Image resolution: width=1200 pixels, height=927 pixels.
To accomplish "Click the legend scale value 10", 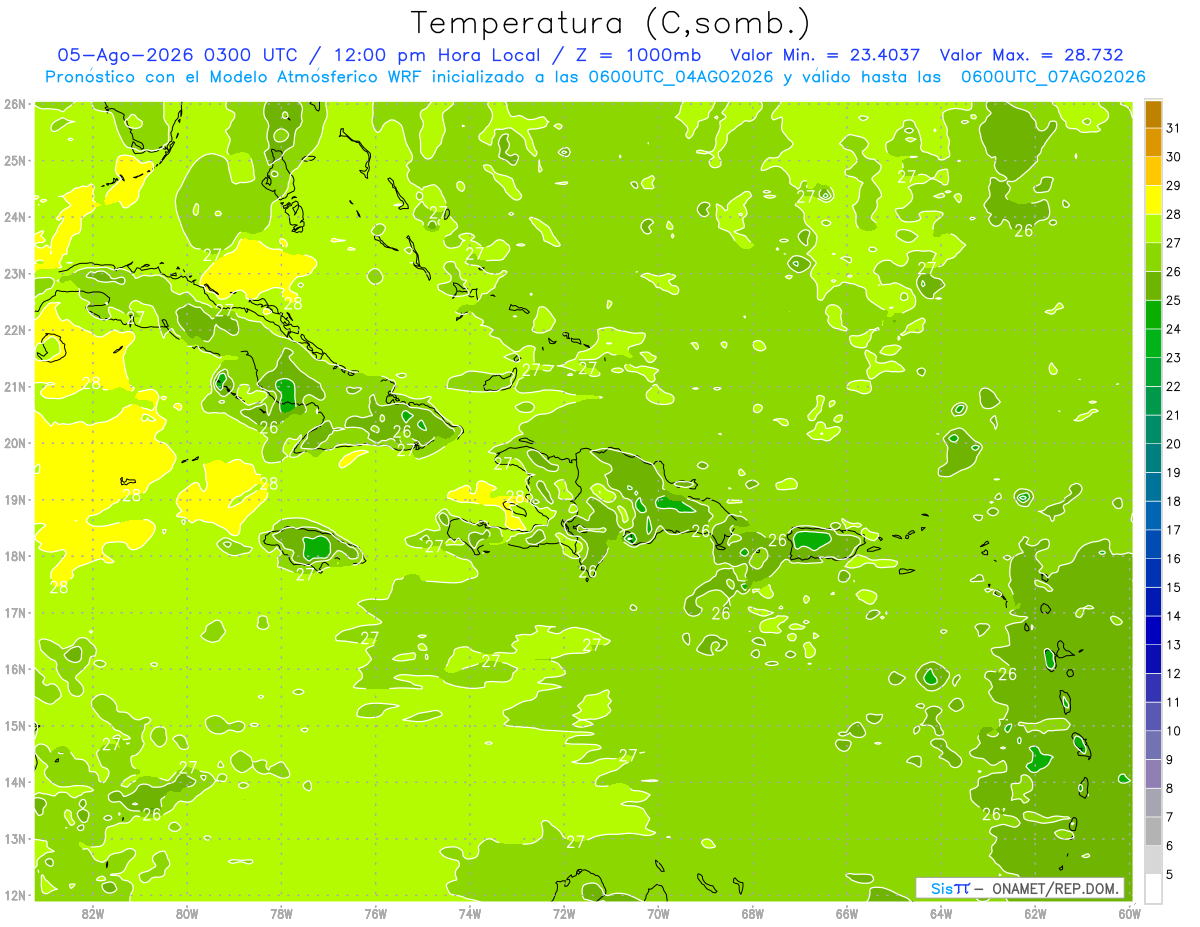I will pos(1173,731).
